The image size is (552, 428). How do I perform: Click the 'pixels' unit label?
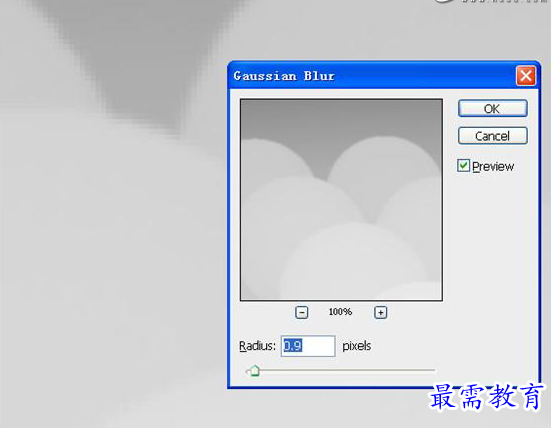pyautogui.click(x=357, y=346)
